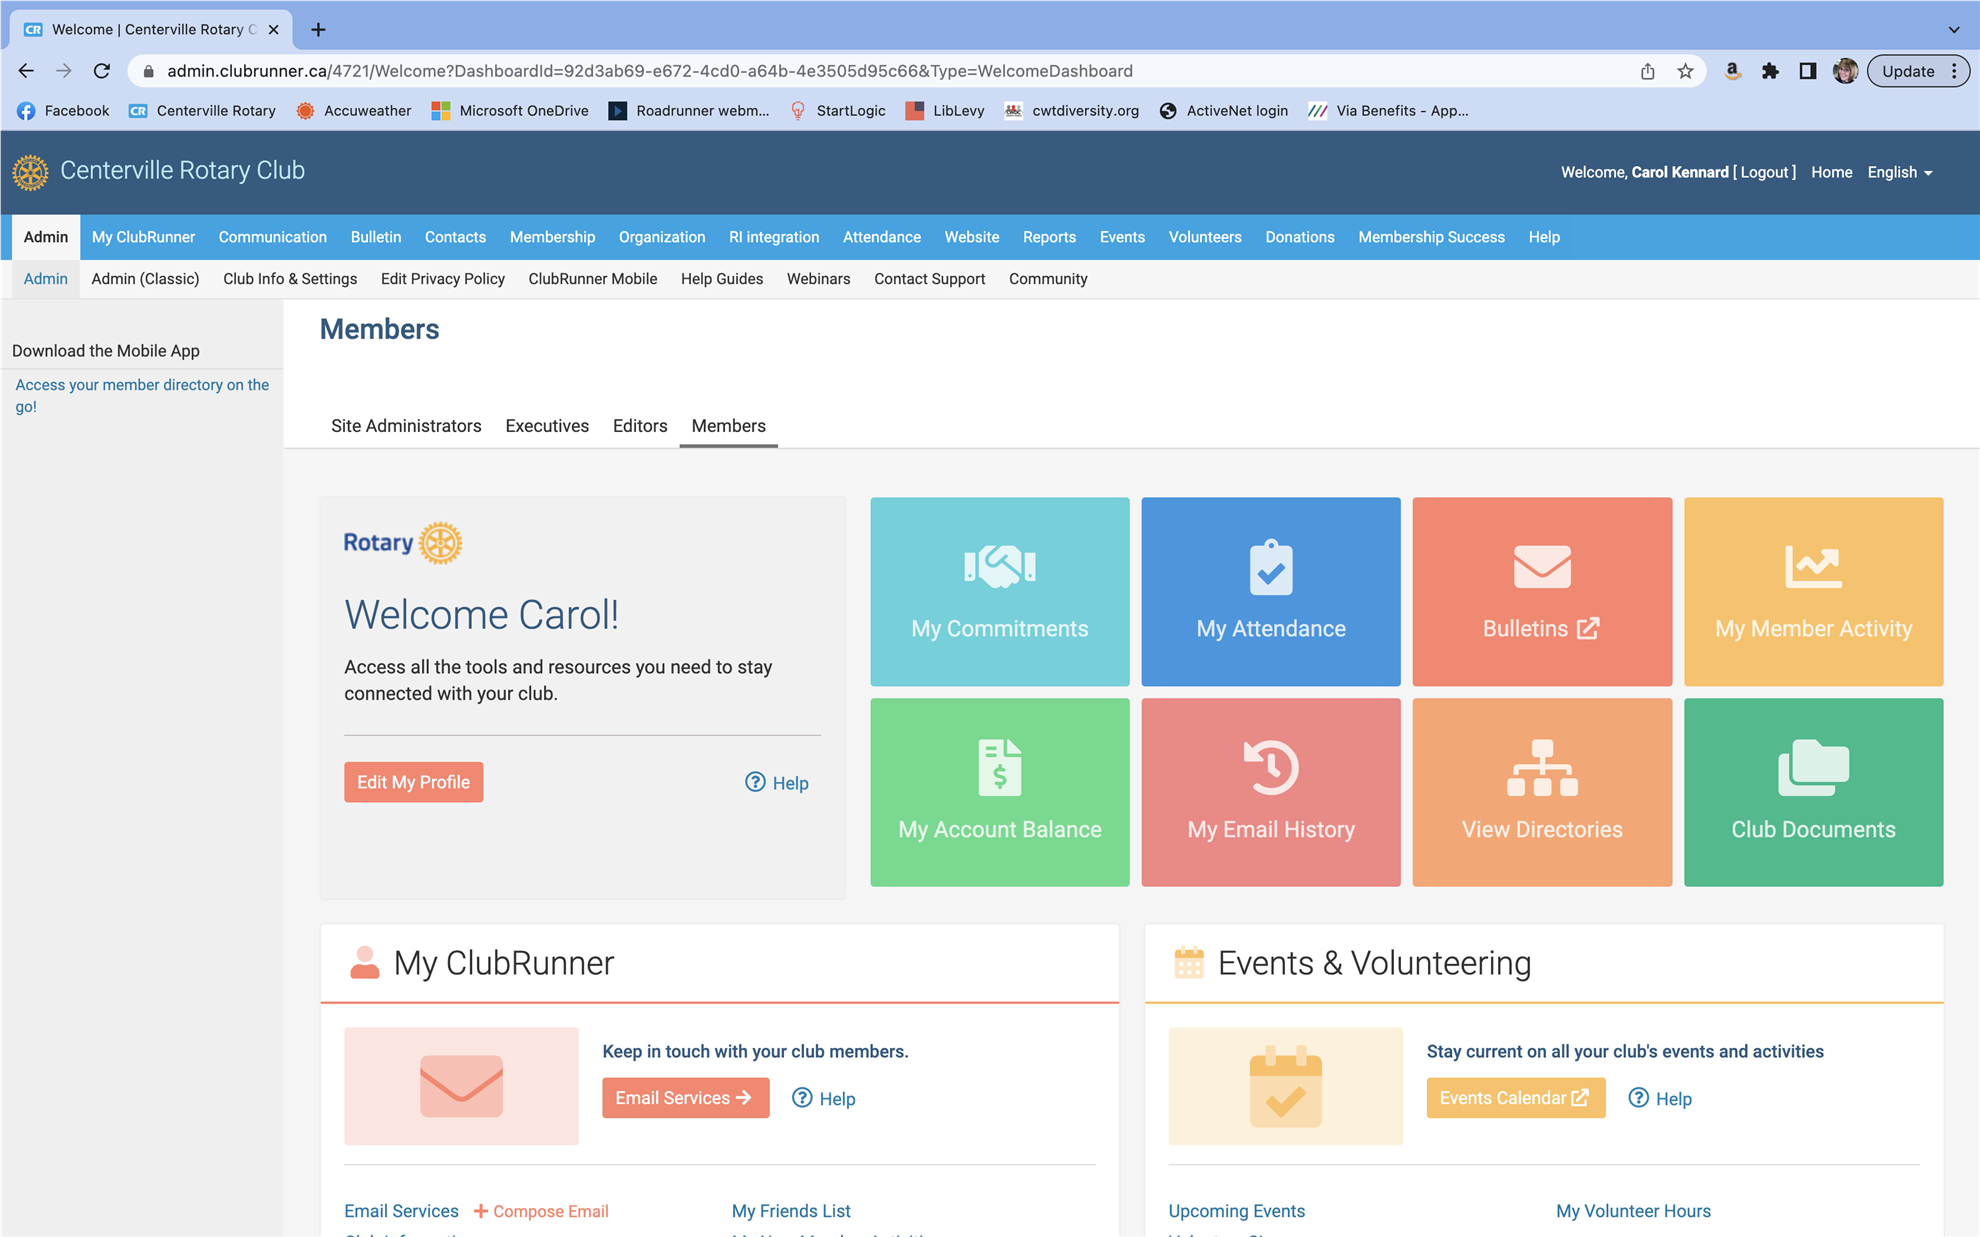The height and width of the screenshot is (1237, 1980).
Task: Open the My Attendance clipboard tile
Action: (x=1270, y=591)
